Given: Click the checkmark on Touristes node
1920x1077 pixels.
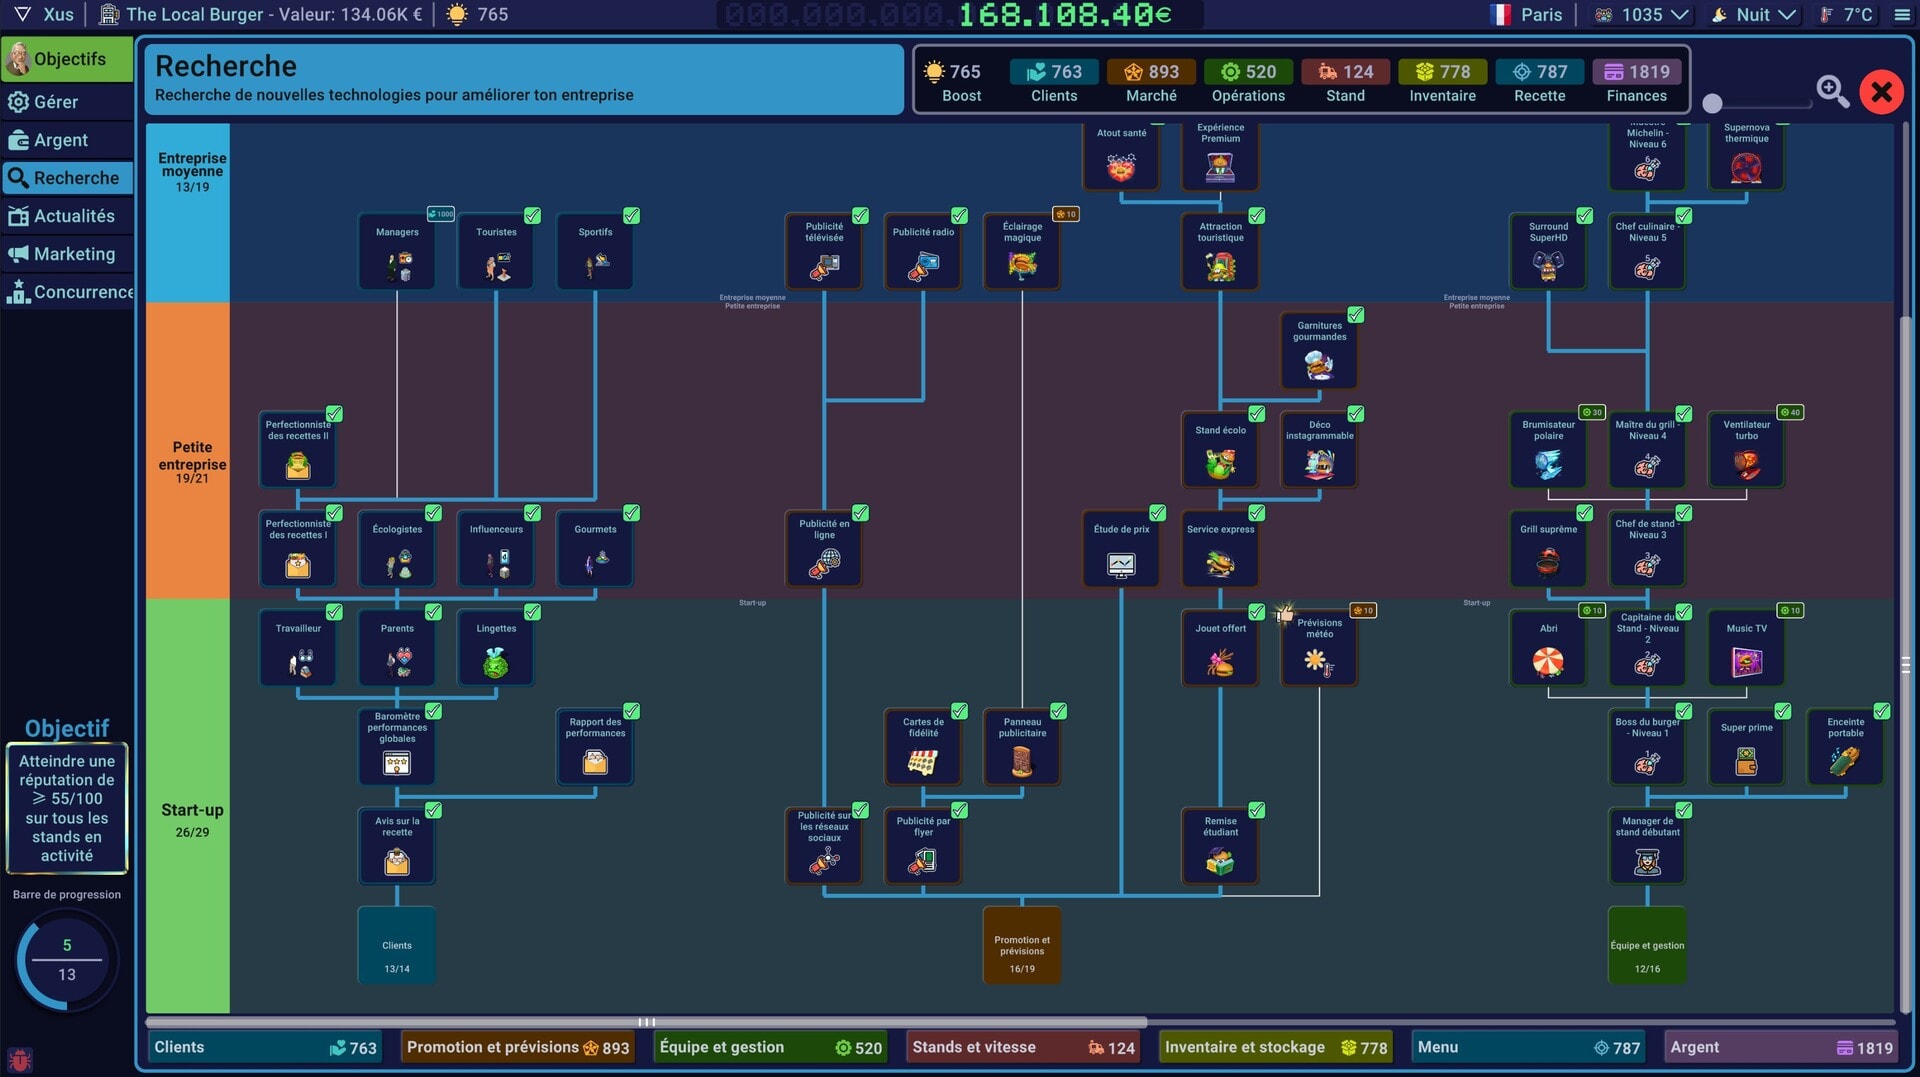Looking at the screenshot, I should tap(533, 216).
